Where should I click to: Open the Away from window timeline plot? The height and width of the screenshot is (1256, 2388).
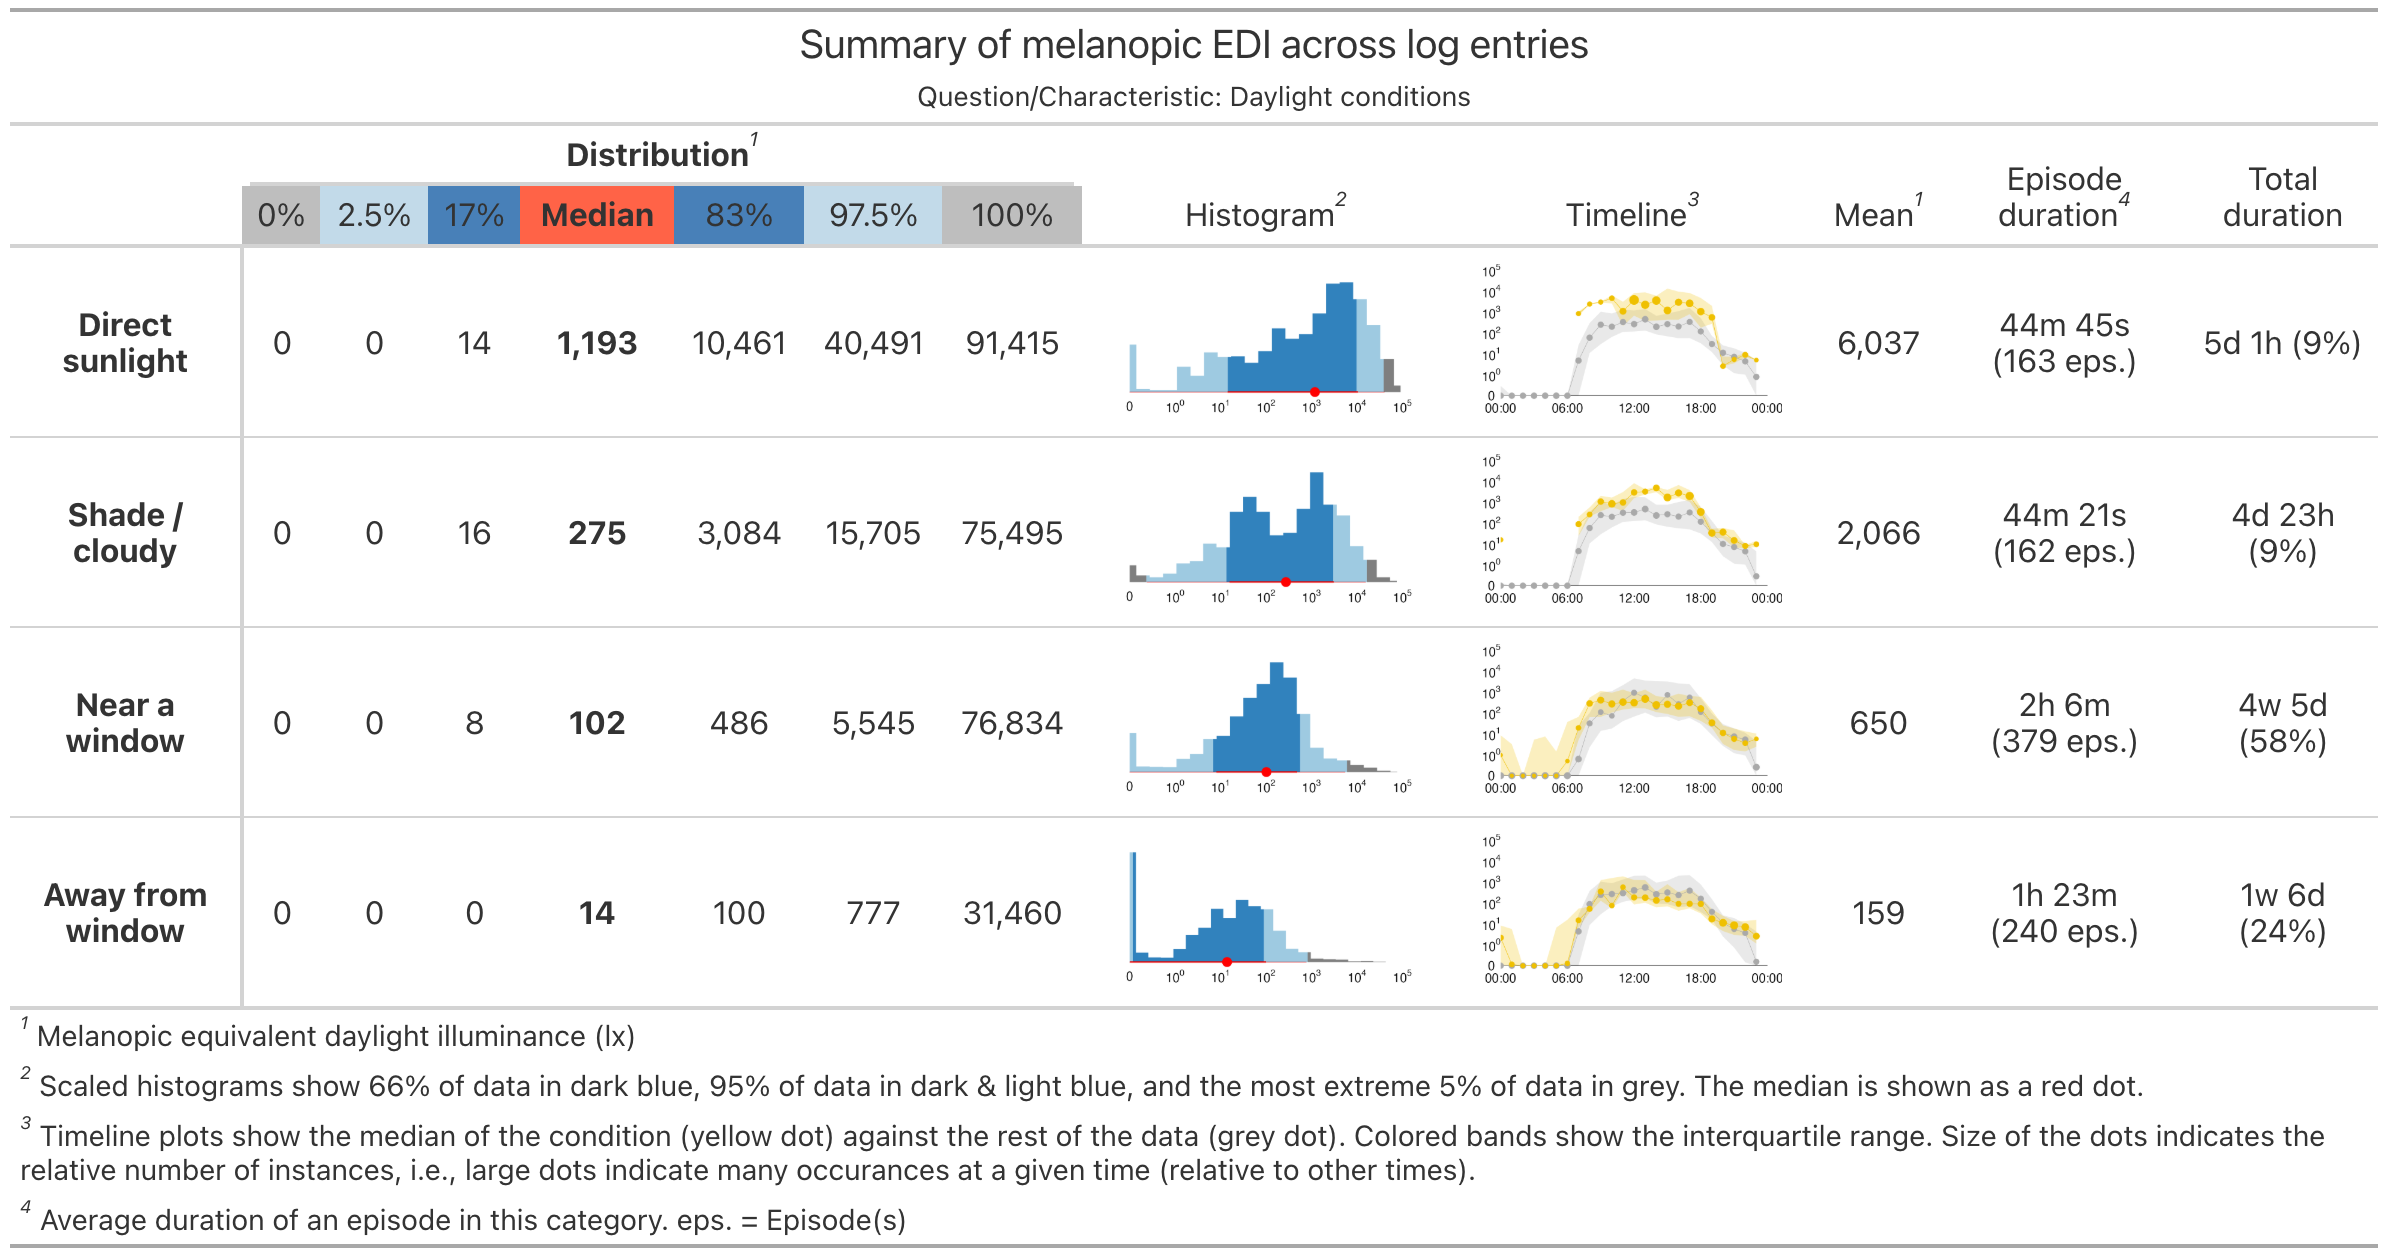1632,912
